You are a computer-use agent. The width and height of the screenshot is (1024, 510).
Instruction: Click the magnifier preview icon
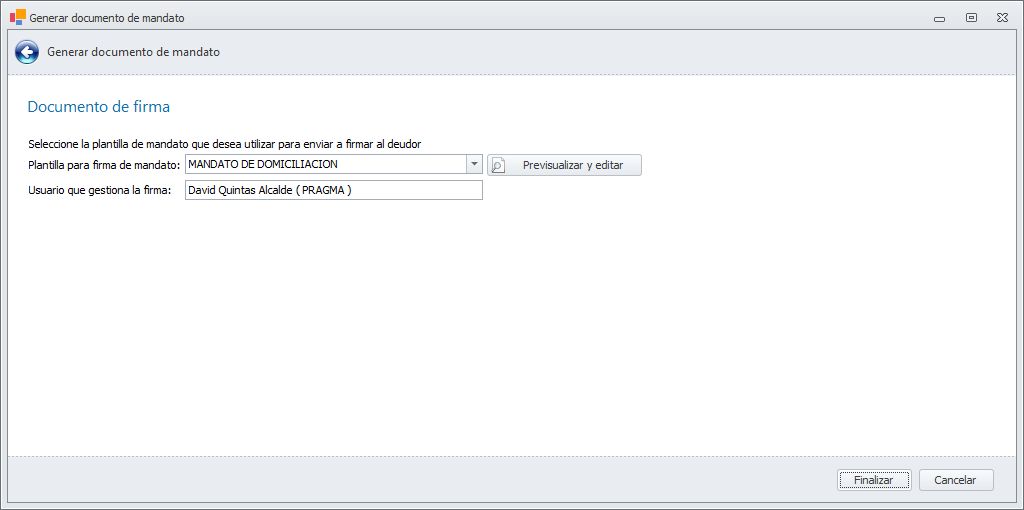[498, 165]
